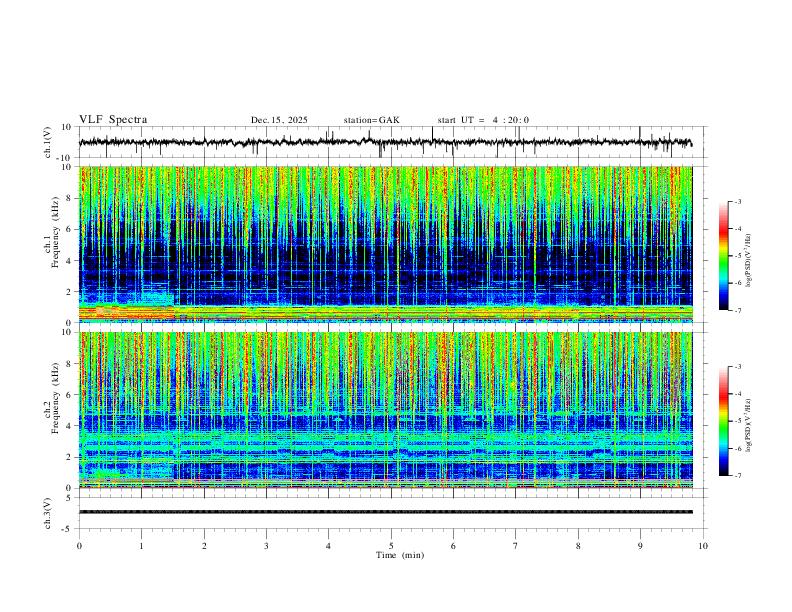Click the "start UT = 4 :20: 0" text

pyautogui.click(x=483, y=120)
